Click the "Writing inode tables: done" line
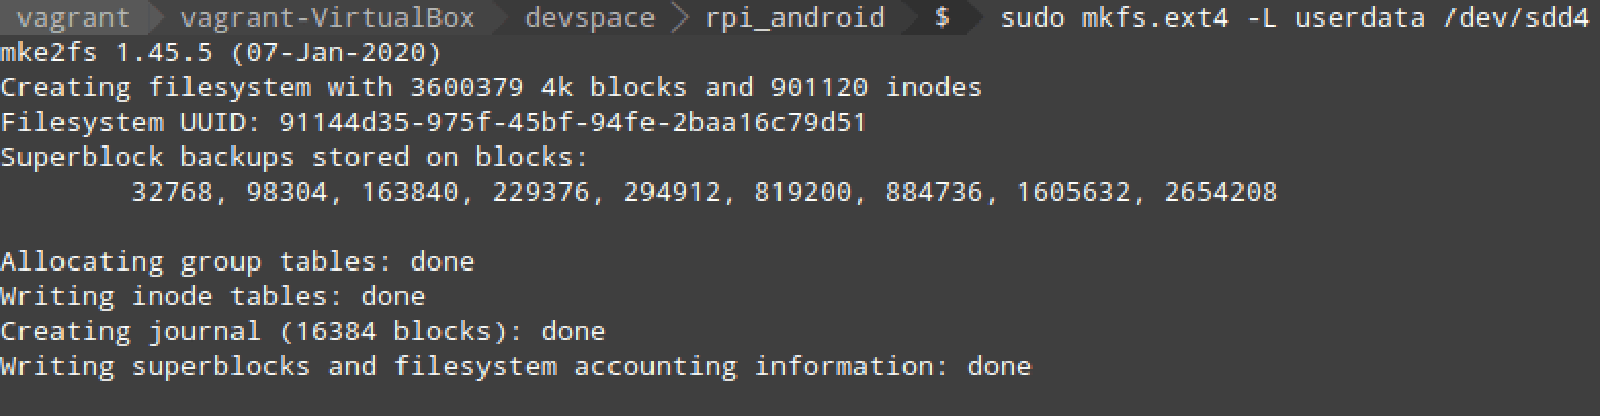Viewport: 1600px width, 416px height. point(213,297)
